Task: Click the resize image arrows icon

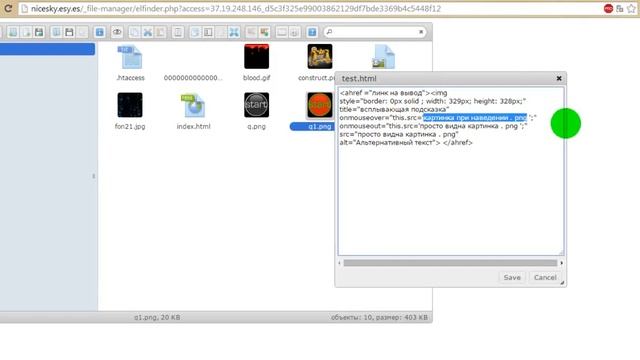Action: click(234, 32)
